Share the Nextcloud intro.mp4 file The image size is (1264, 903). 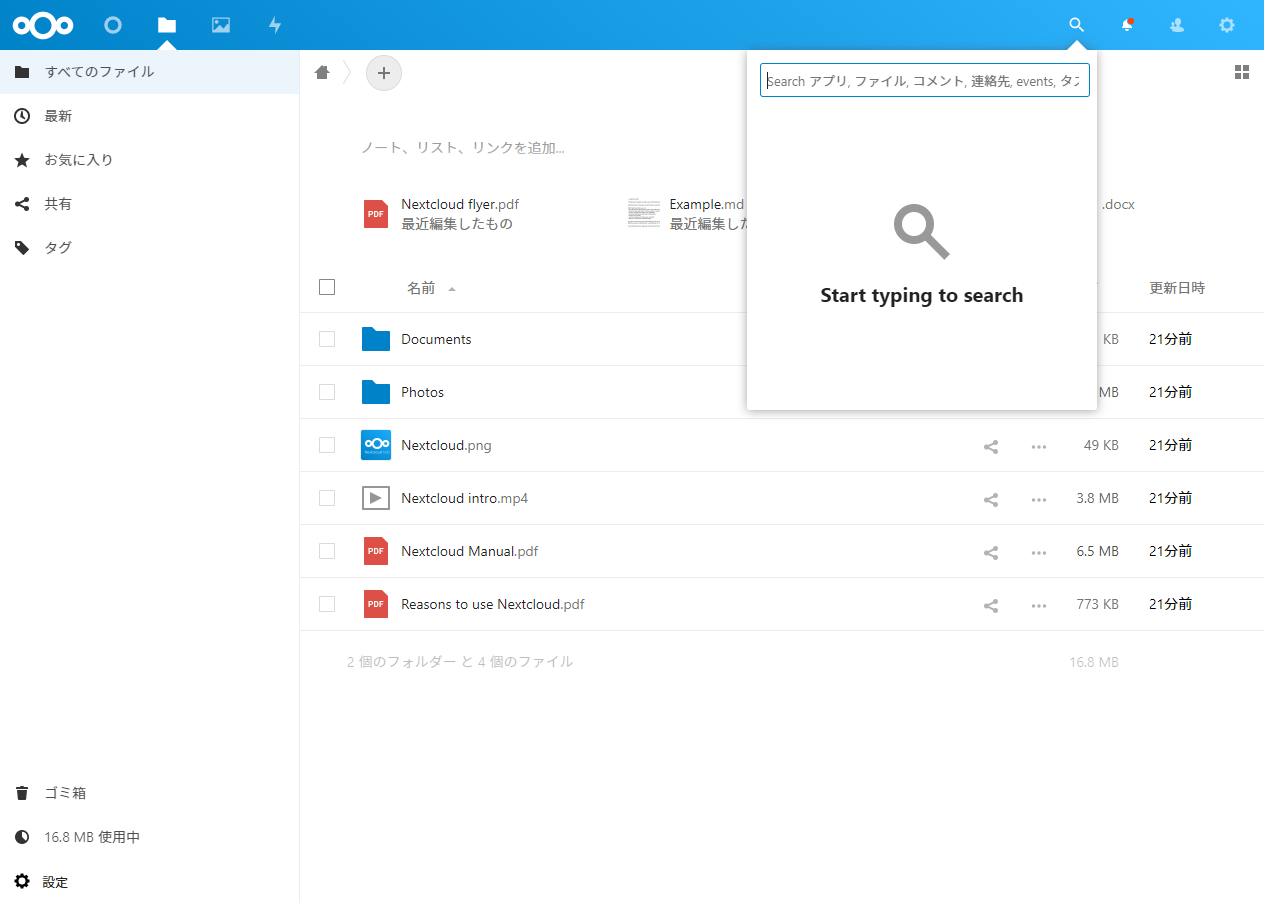[x=991, y=499]
